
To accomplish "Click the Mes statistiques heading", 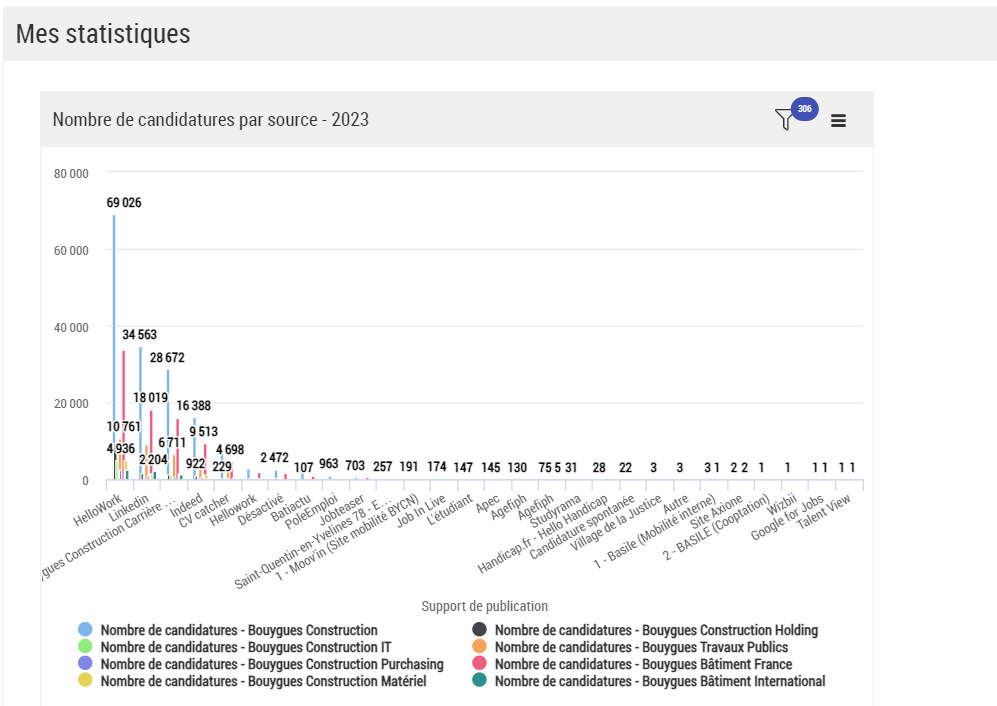I will click(x=103, y=33).
